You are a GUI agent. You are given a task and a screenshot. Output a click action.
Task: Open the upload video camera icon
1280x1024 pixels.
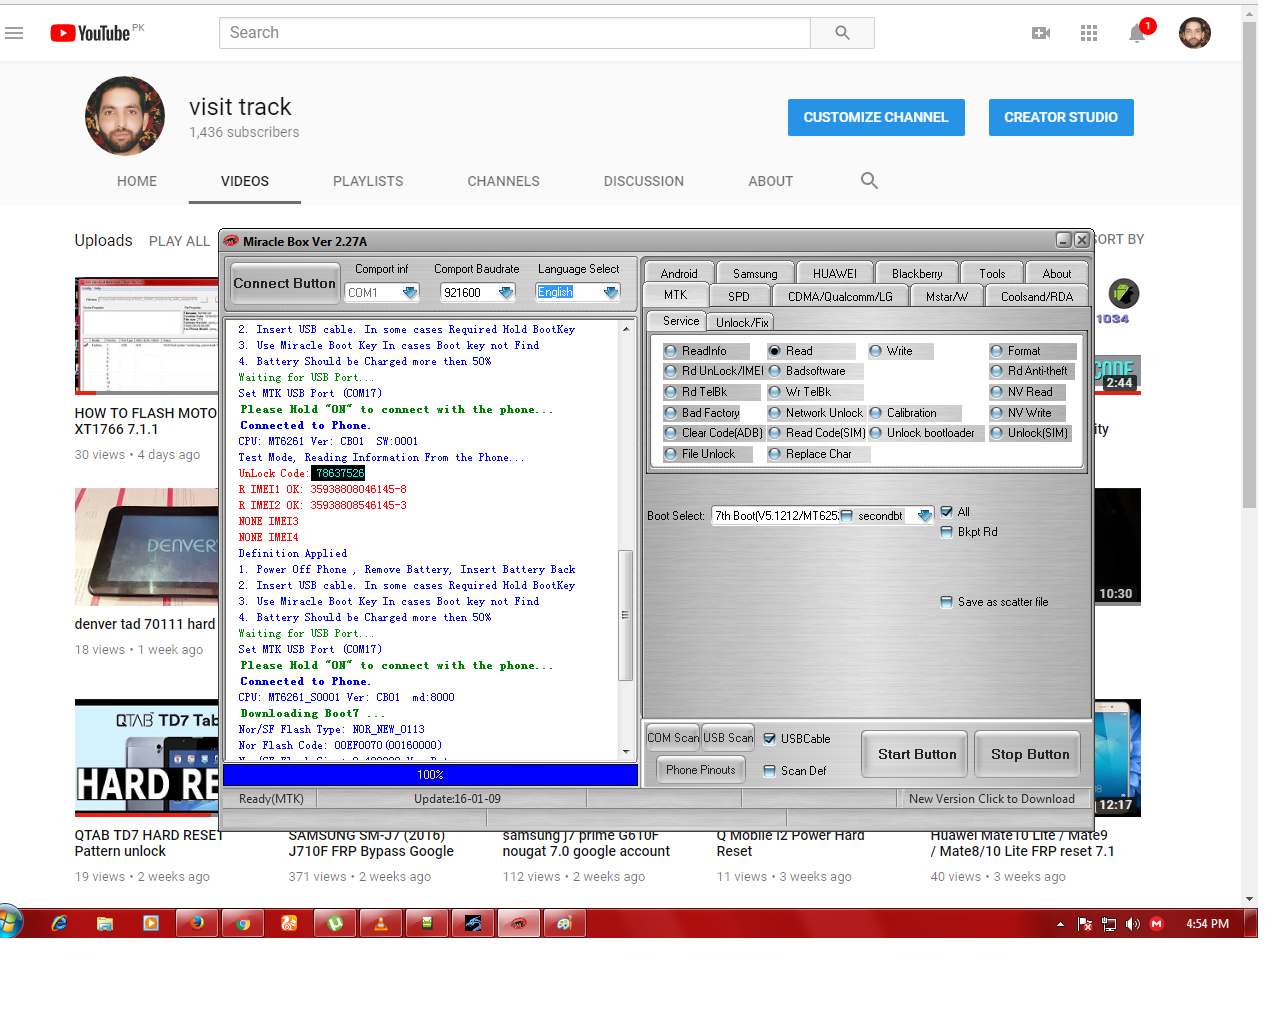pyautogui.click(x=1041, y=33)
